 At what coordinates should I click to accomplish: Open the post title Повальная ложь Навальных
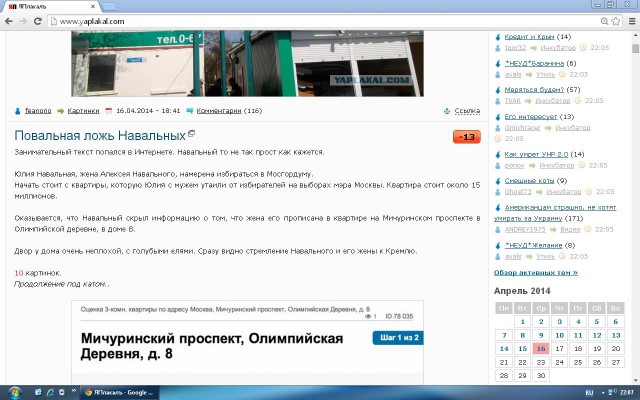100,136
